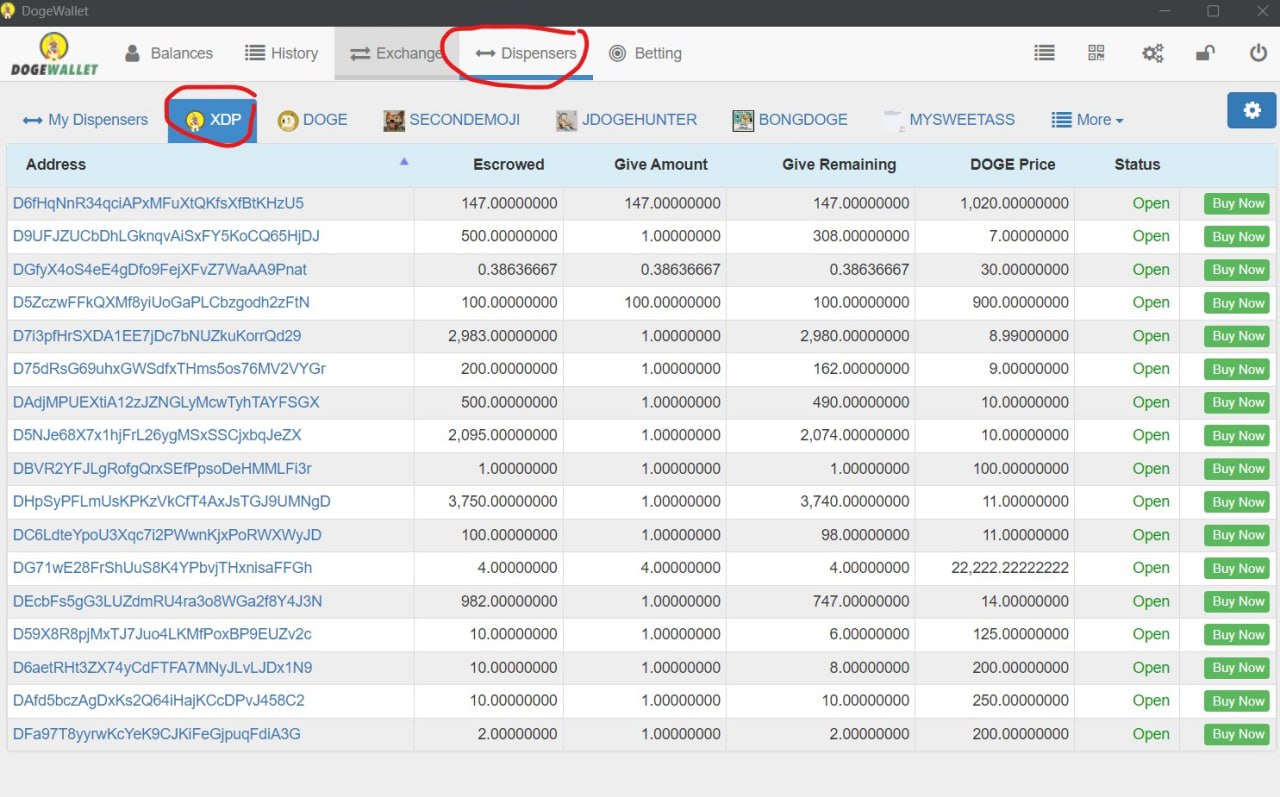Screen dimensions: 1280x797
Task: Select the Dispensers tab
Action: pos(526,53)
